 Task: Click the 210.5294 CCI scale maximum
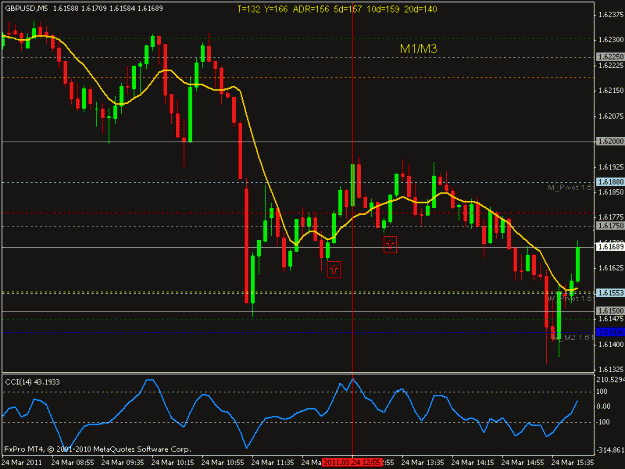click(610, 380)
